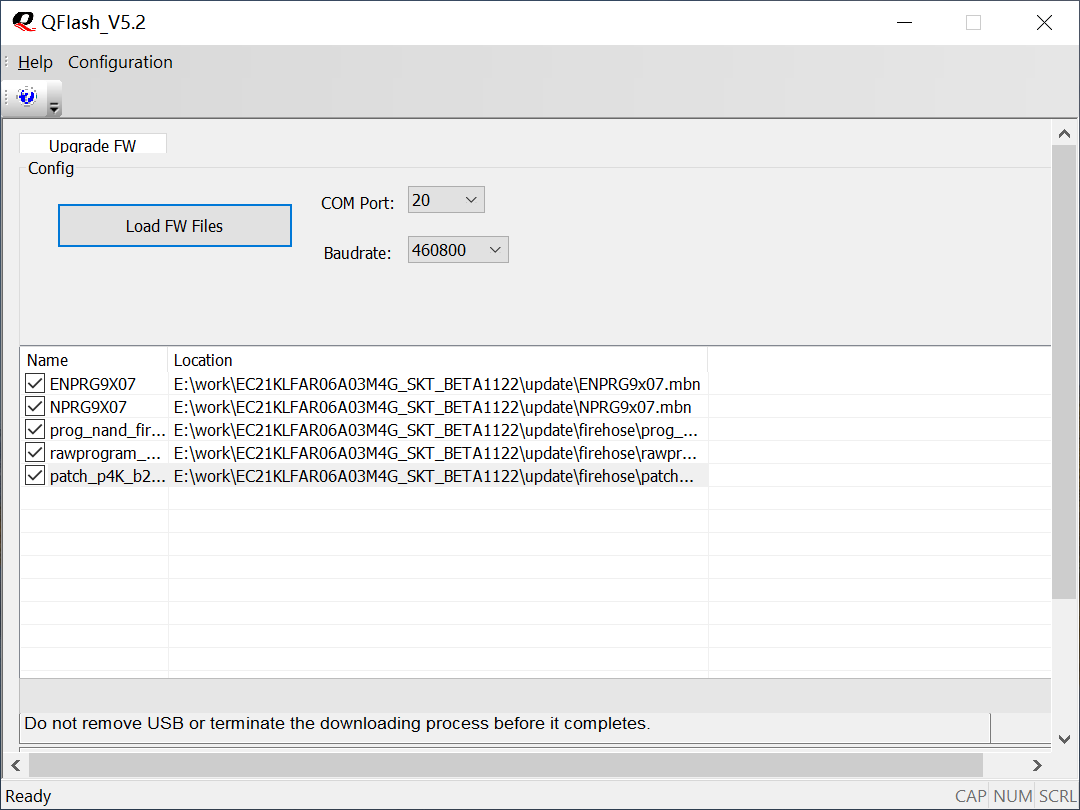
Task: Select the ENPRG9x07.mbn location path
Action: tap(437, 384)
